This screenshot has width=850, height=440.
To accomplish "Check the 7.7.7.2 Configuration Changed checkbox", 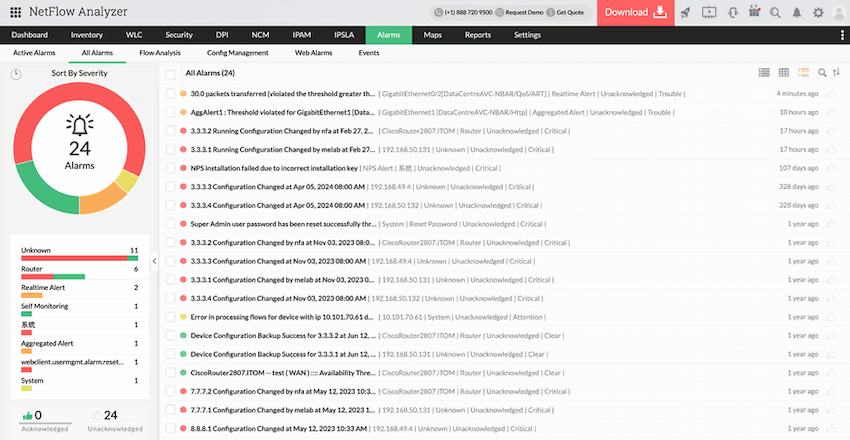I will pos(171,391).
